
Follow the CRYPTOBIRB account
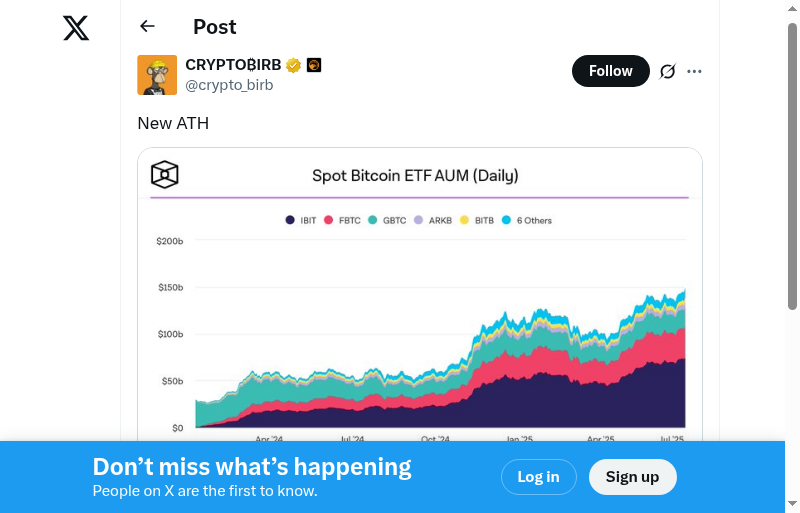[610, 71]
